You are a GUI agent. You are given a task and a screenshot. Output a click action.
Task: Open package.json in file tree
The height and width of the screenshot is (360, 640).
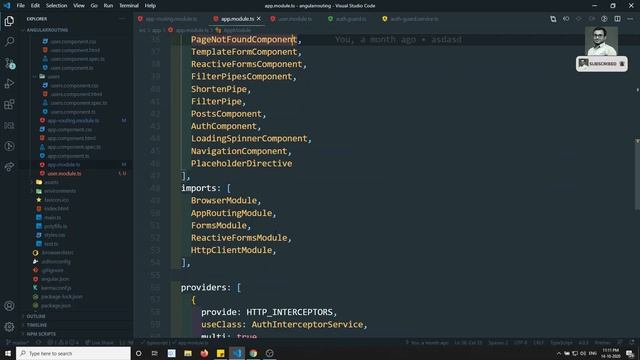pyautogui.click(x=56, y=306)
